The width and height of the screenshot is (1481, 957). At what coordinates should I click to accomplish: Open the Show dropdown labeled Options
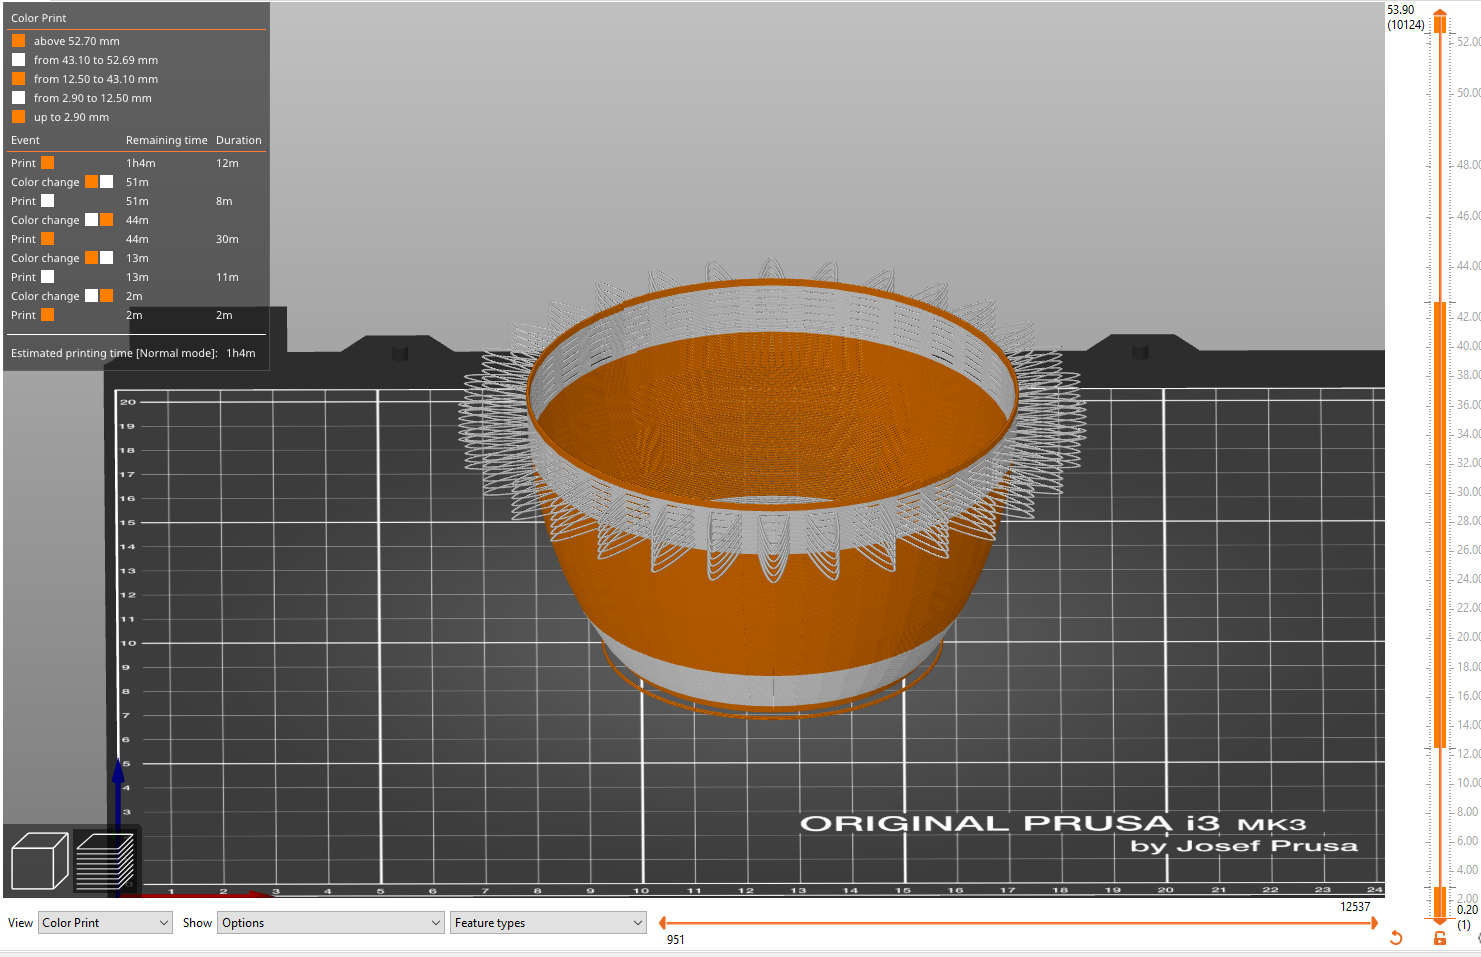pos(330,923)
